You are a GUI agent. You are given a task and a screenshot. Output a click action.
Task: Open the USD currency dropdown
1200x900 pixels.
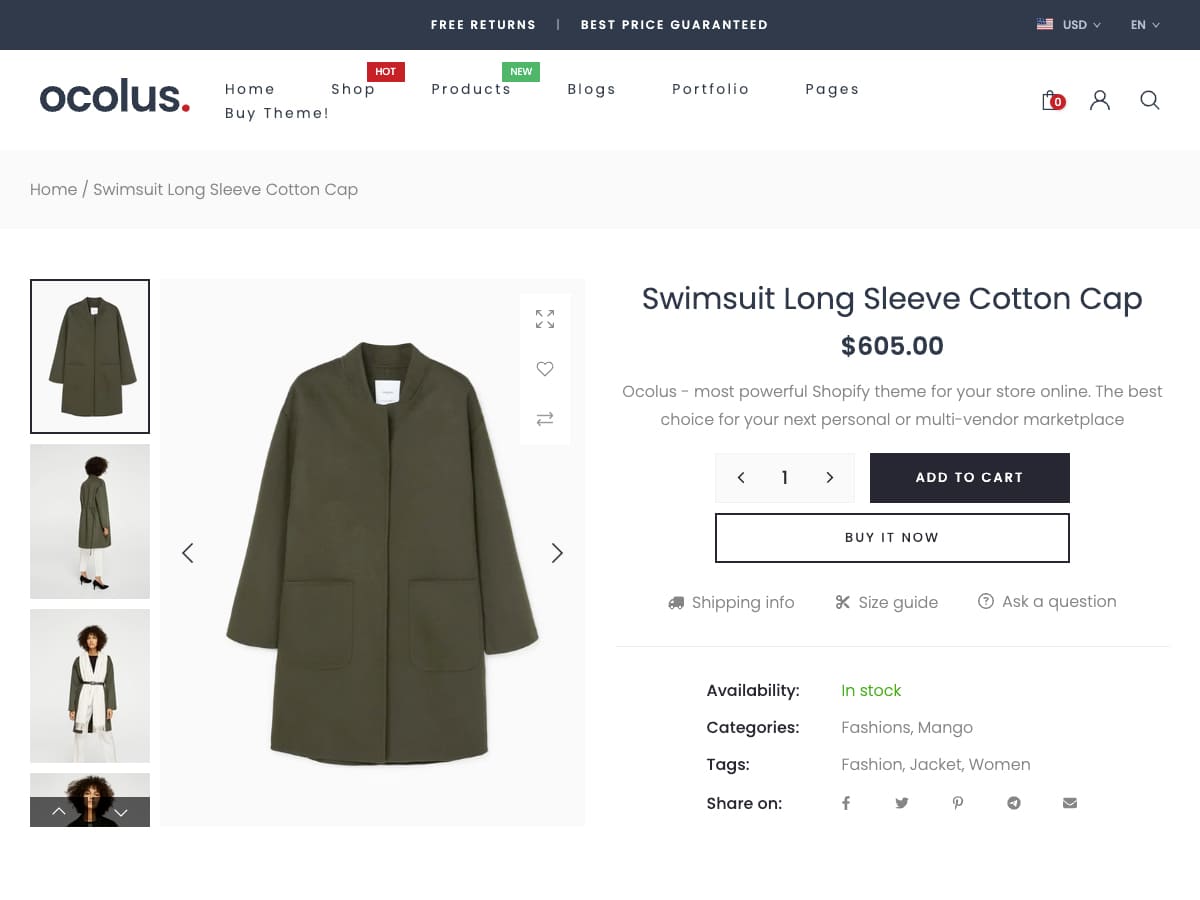tap(1070, 25)
